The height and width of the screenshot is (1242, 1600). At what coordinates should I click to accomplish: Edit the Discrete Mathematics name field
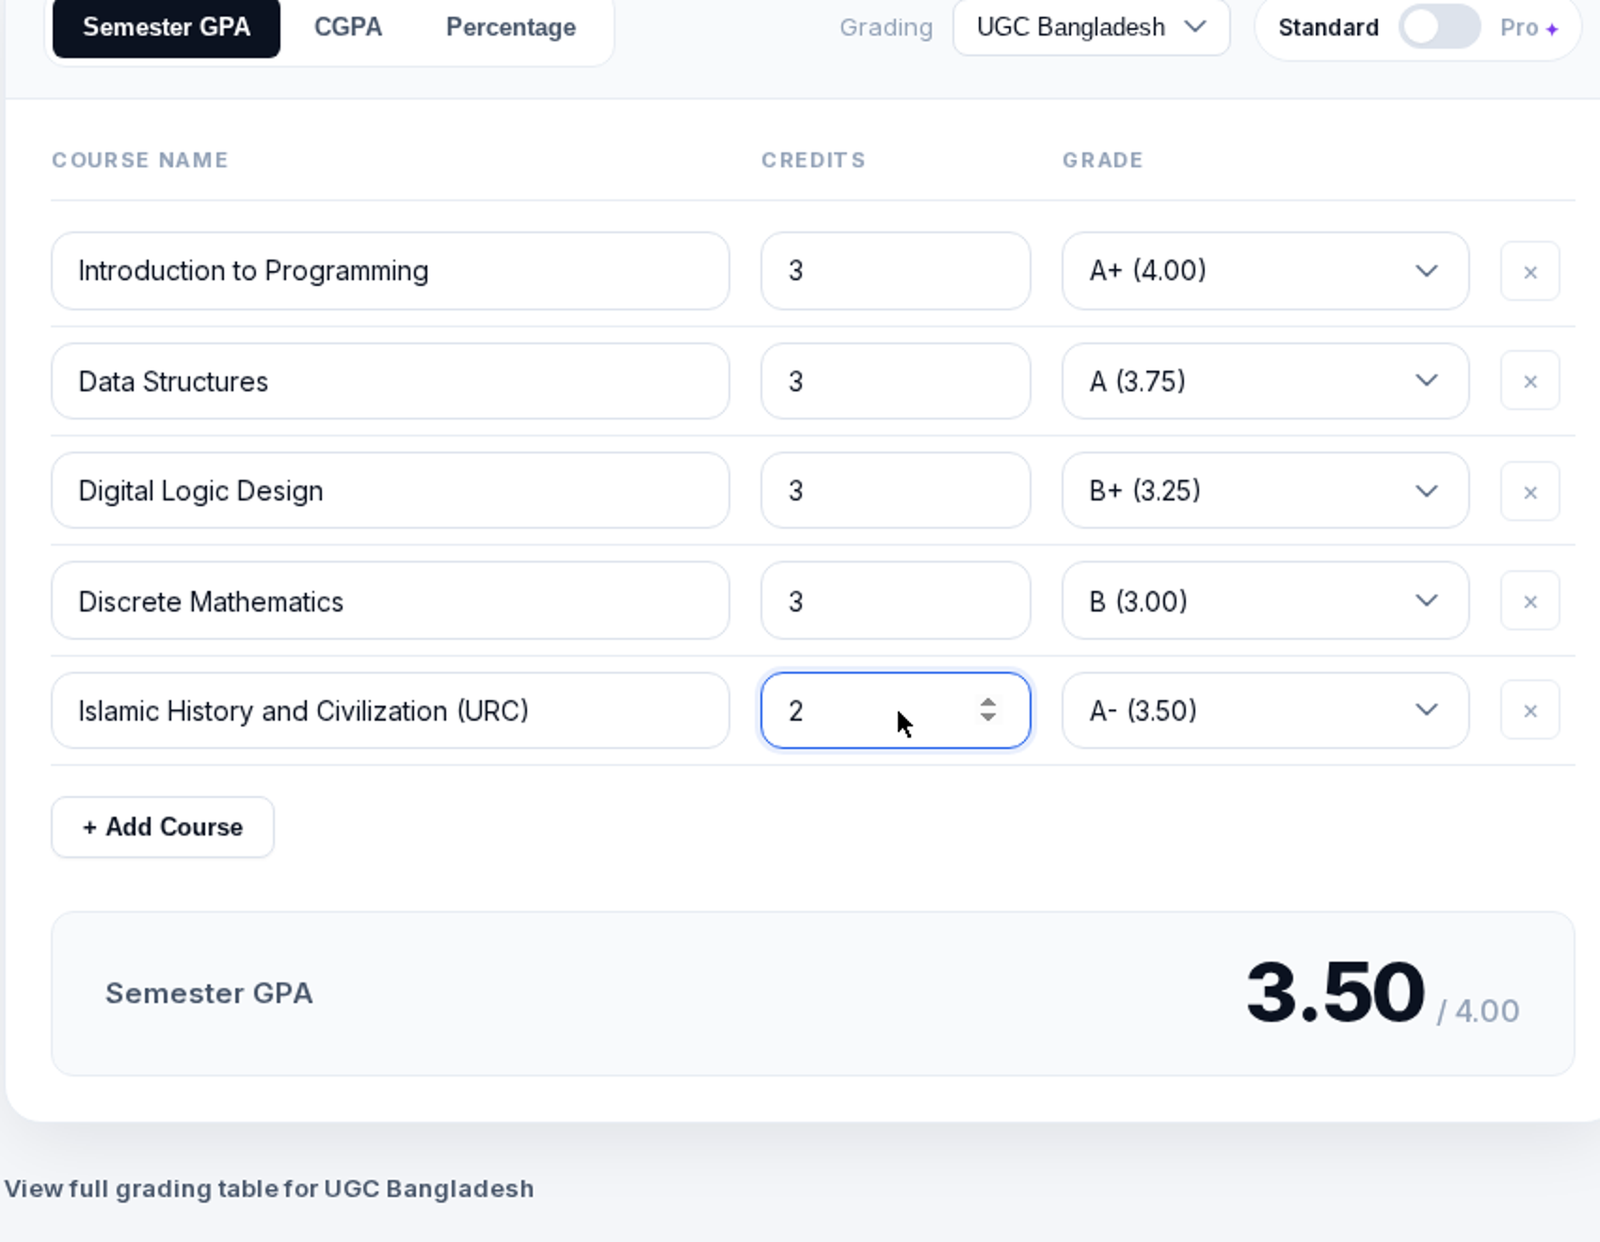point(390,601)
